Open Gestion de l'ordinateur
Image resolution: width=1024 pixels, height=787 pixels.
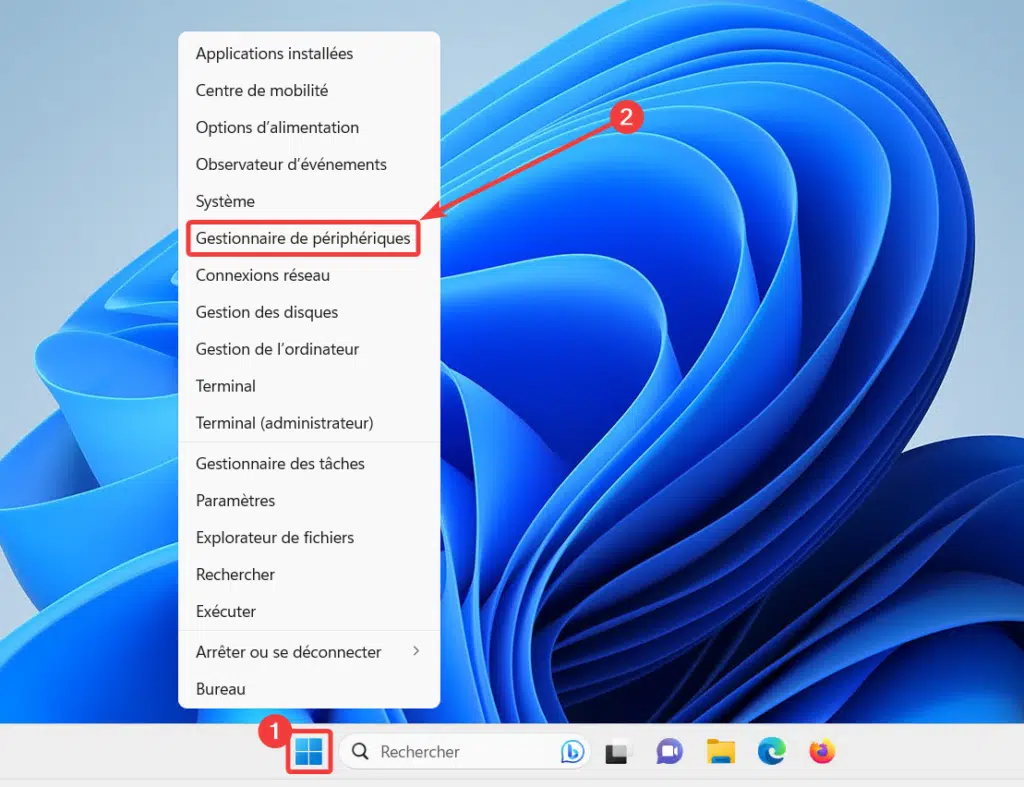309,349
